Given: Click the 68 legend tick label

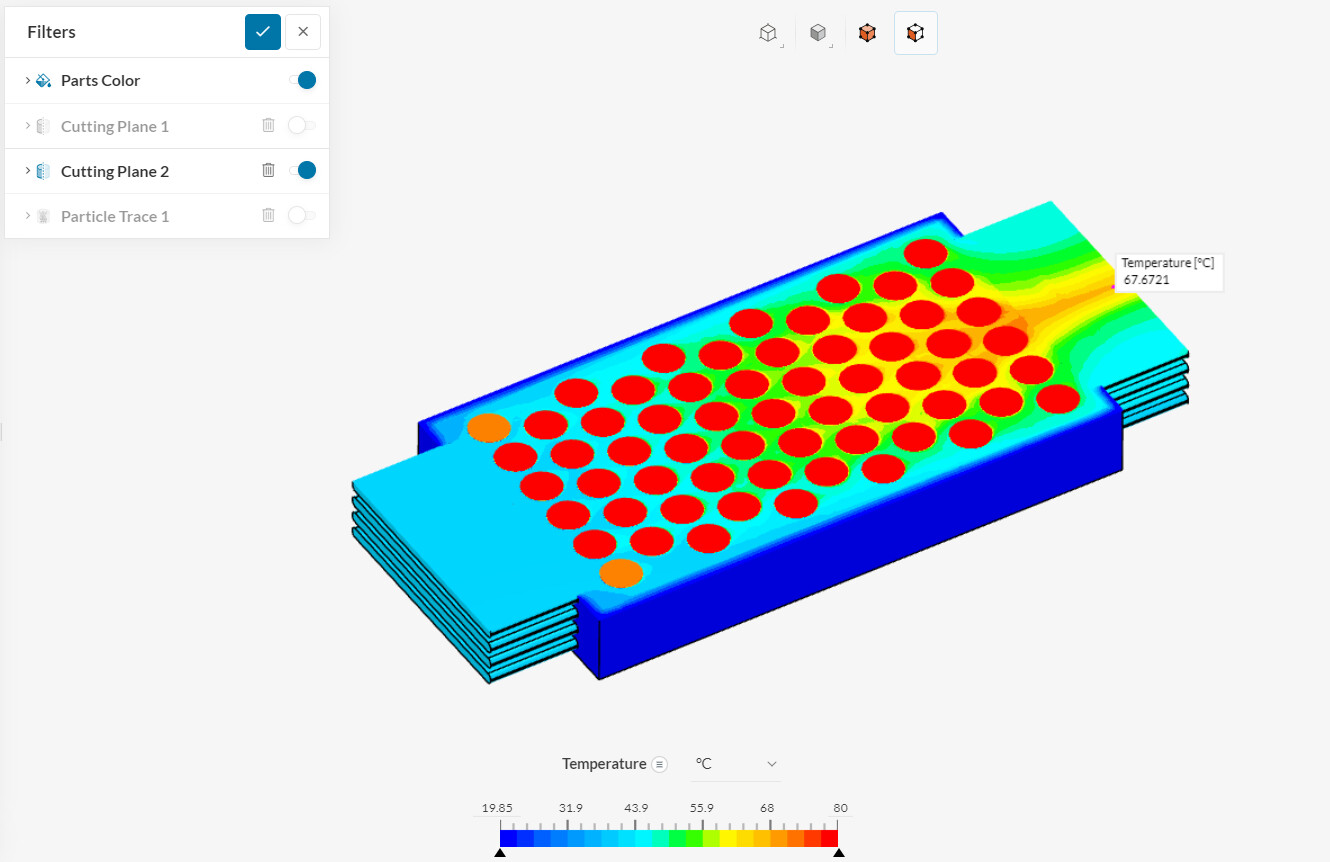Looking at the screenshot, I should [767, 808].
